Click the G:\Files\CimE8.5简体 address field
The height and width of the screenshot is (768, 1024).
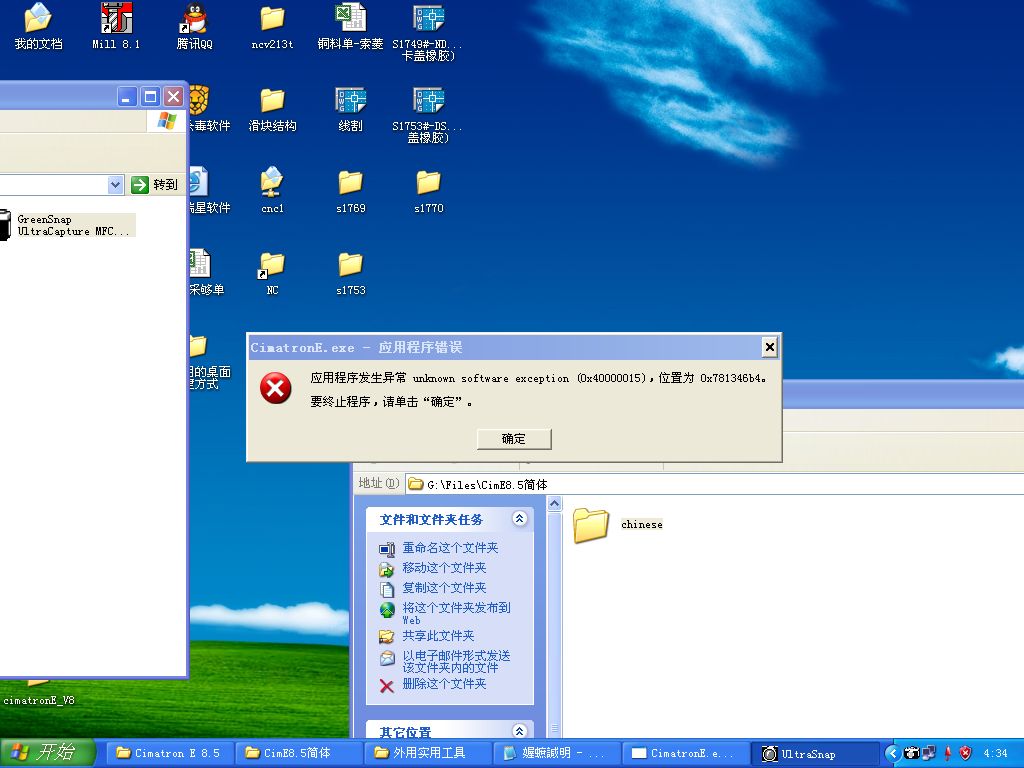tap(714, 484)
